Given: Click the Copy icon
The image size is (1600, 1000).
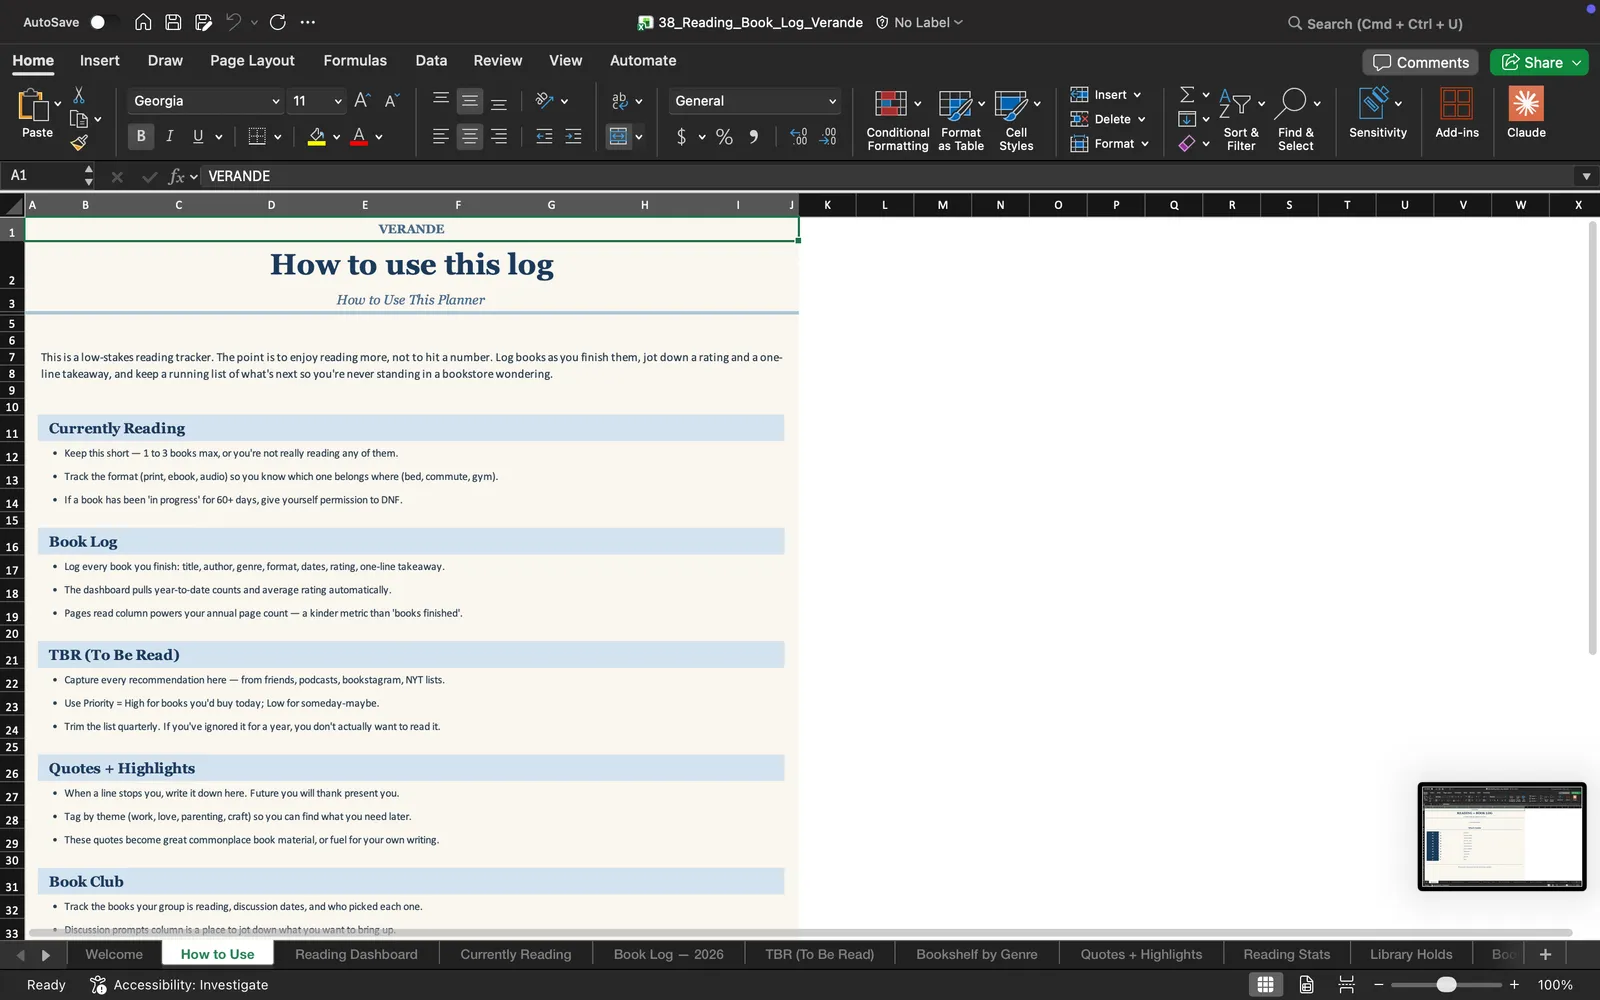Looking at the screenshot, I should (x=79, y=119).
